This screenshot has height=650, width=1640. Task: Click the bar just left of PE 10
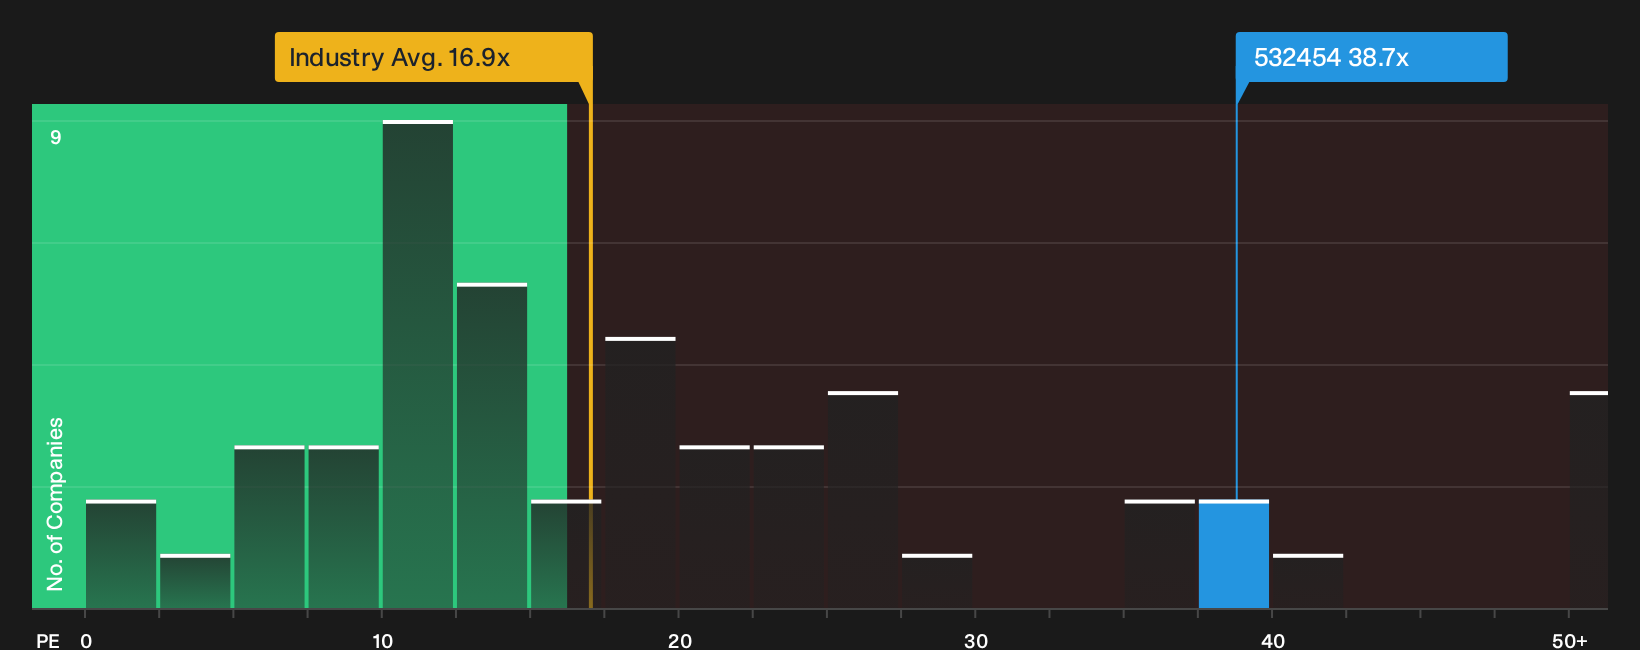(344, 527)
